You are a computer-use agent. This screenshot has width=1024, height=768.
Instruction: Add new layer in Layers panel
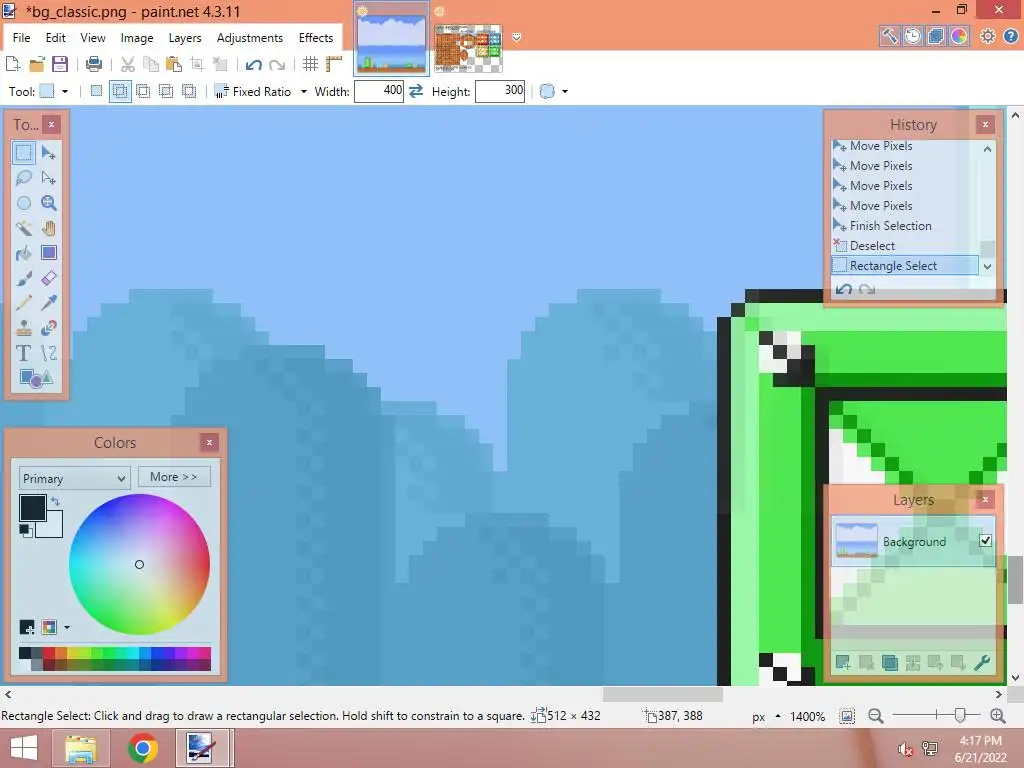click(x=843, y=663)
